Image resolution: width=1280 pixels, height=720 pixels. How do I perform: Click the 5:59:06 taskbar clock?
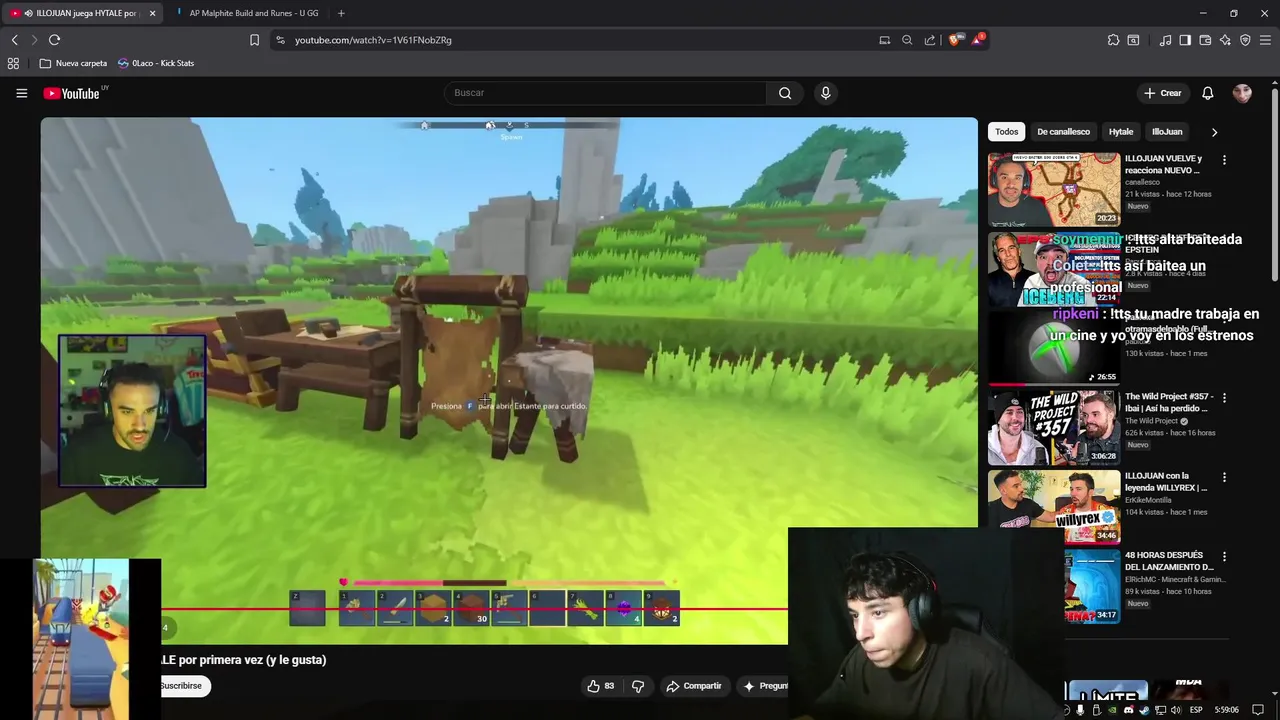coord(1227,710)
